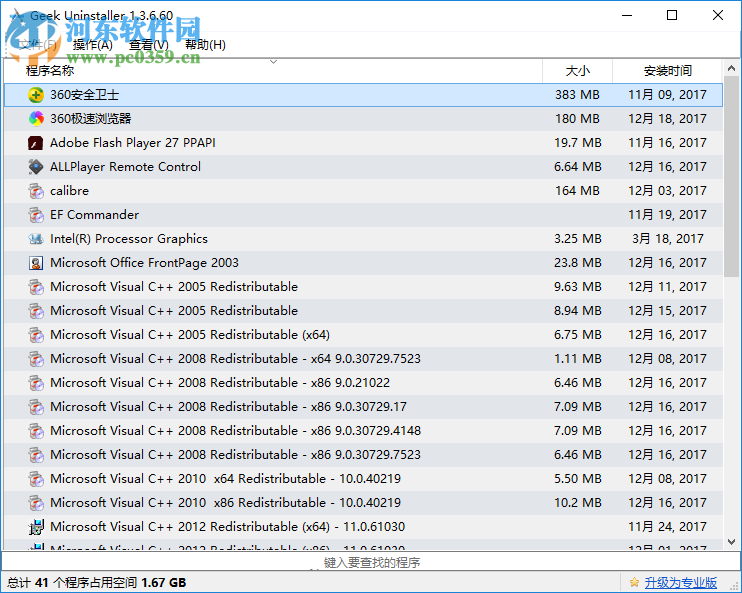Image resolution: width=742 pixels, height=593 pixels.
Task: Click icon of Visual C++ 2008 x86 9.0.30729.4148
Action: coord(36,431)
